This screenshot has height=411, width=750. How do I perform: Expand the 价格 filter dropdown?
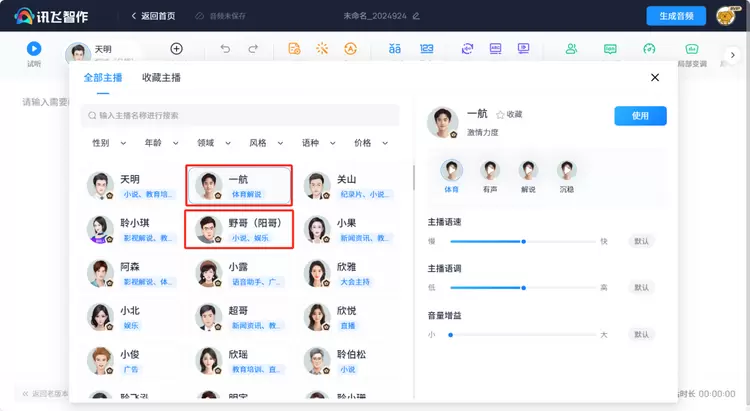(x=367, y=143)
